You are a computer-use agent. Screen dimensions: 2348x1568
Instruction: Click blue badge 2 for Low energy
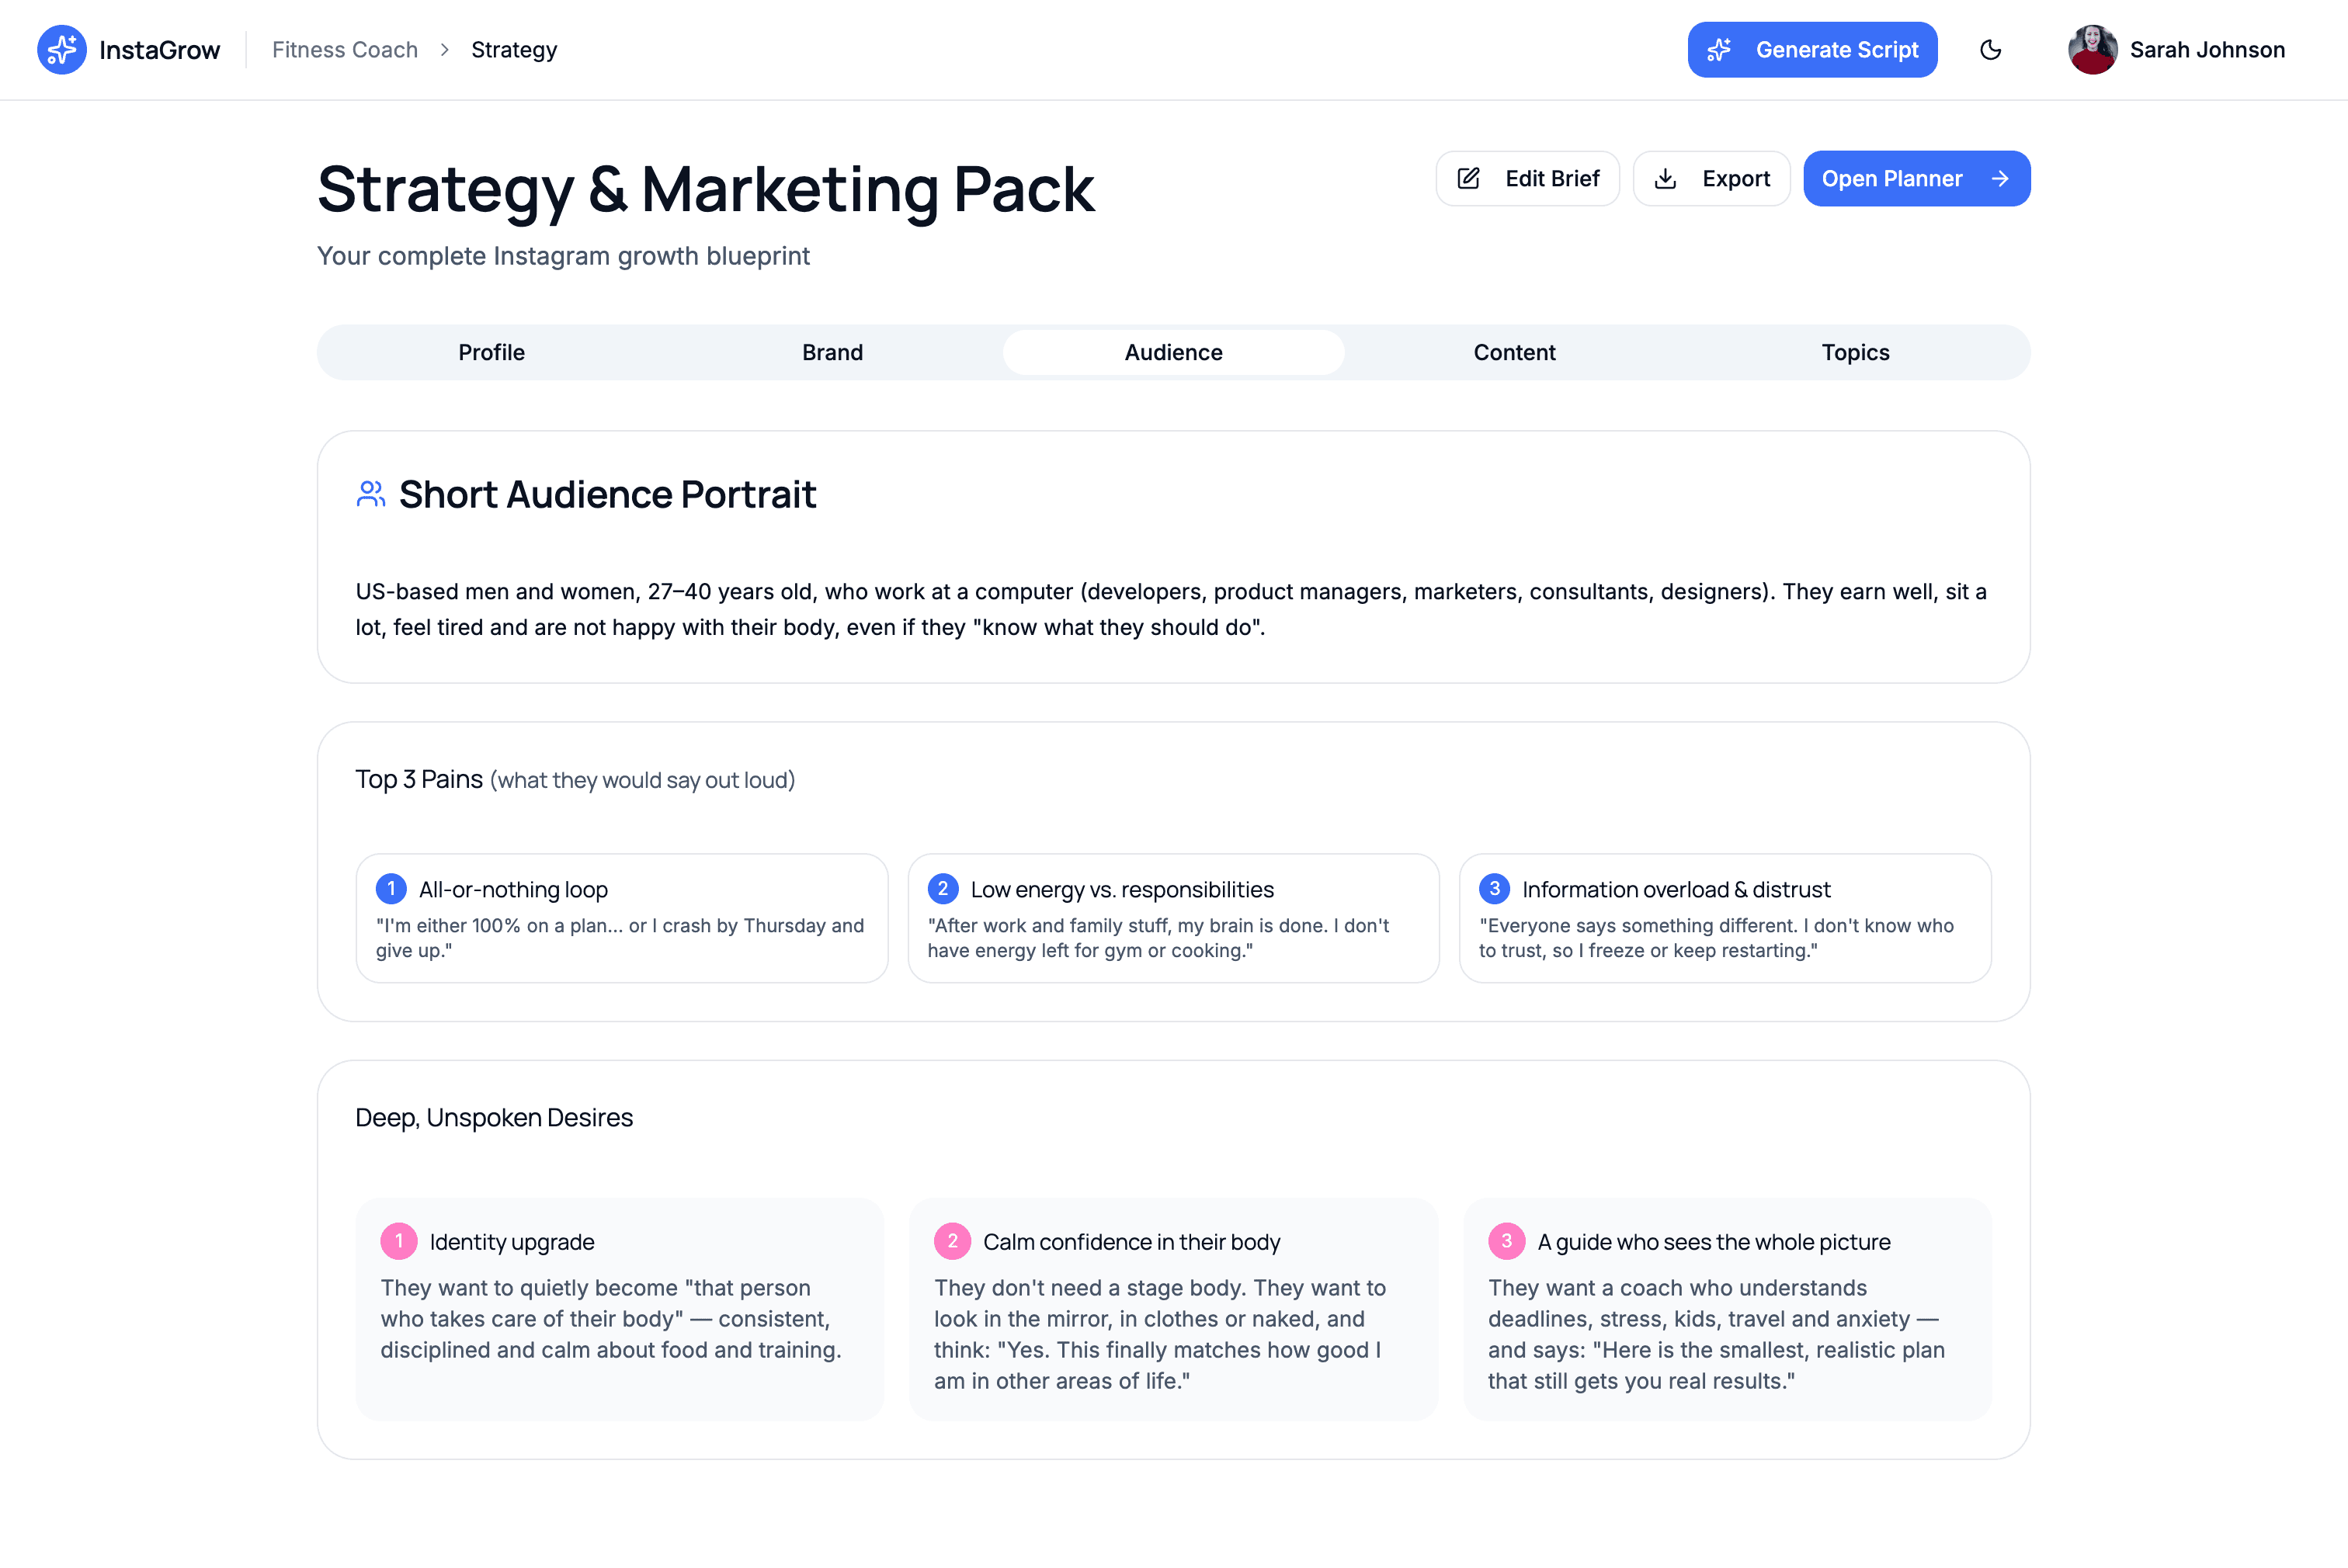click(942, 888)
